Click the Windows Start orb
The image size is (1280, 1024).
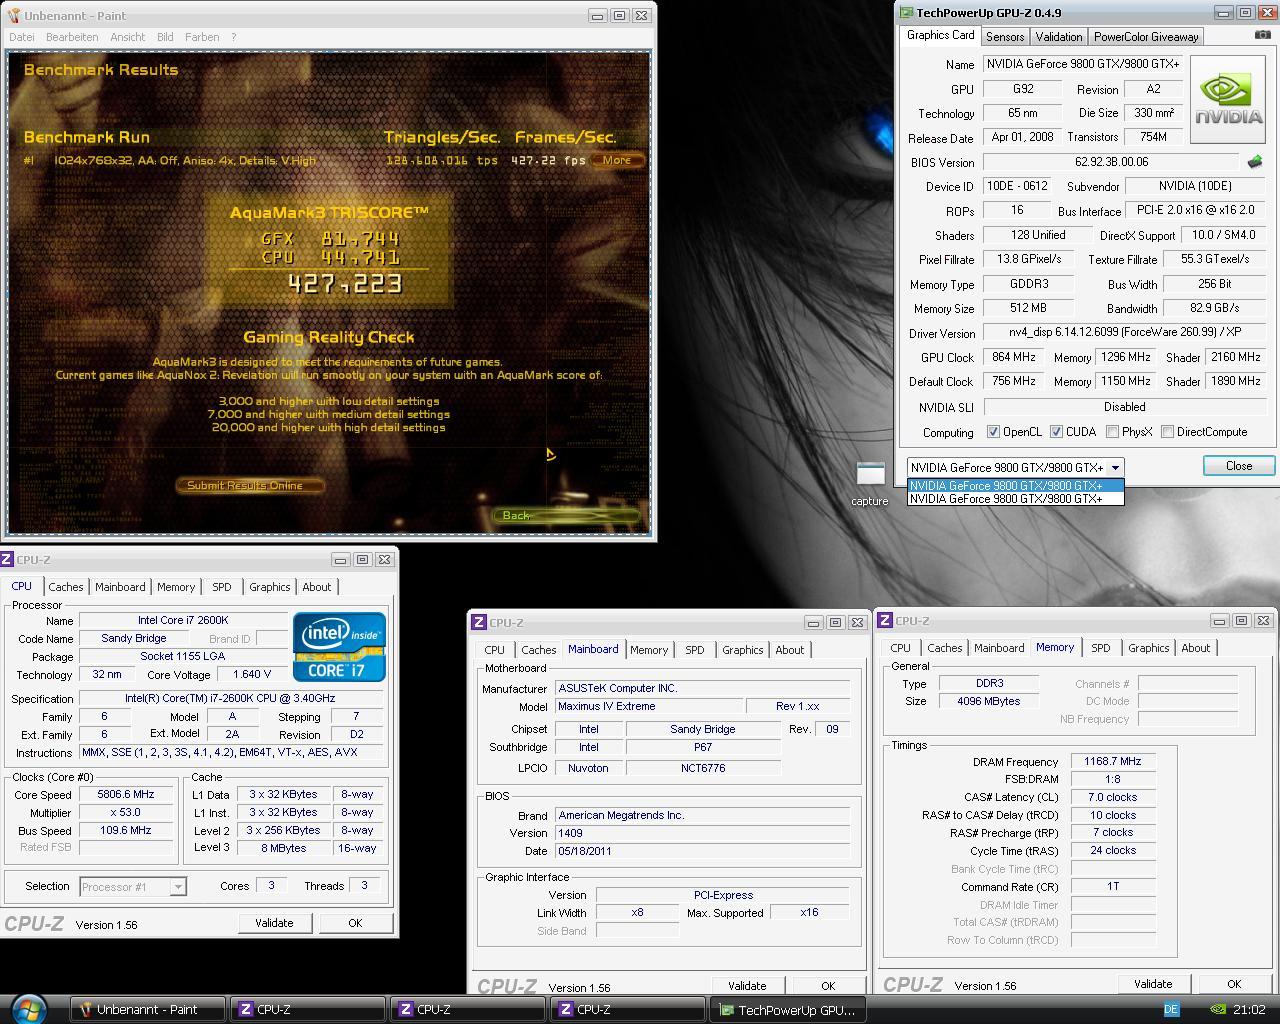[27, 1008]
